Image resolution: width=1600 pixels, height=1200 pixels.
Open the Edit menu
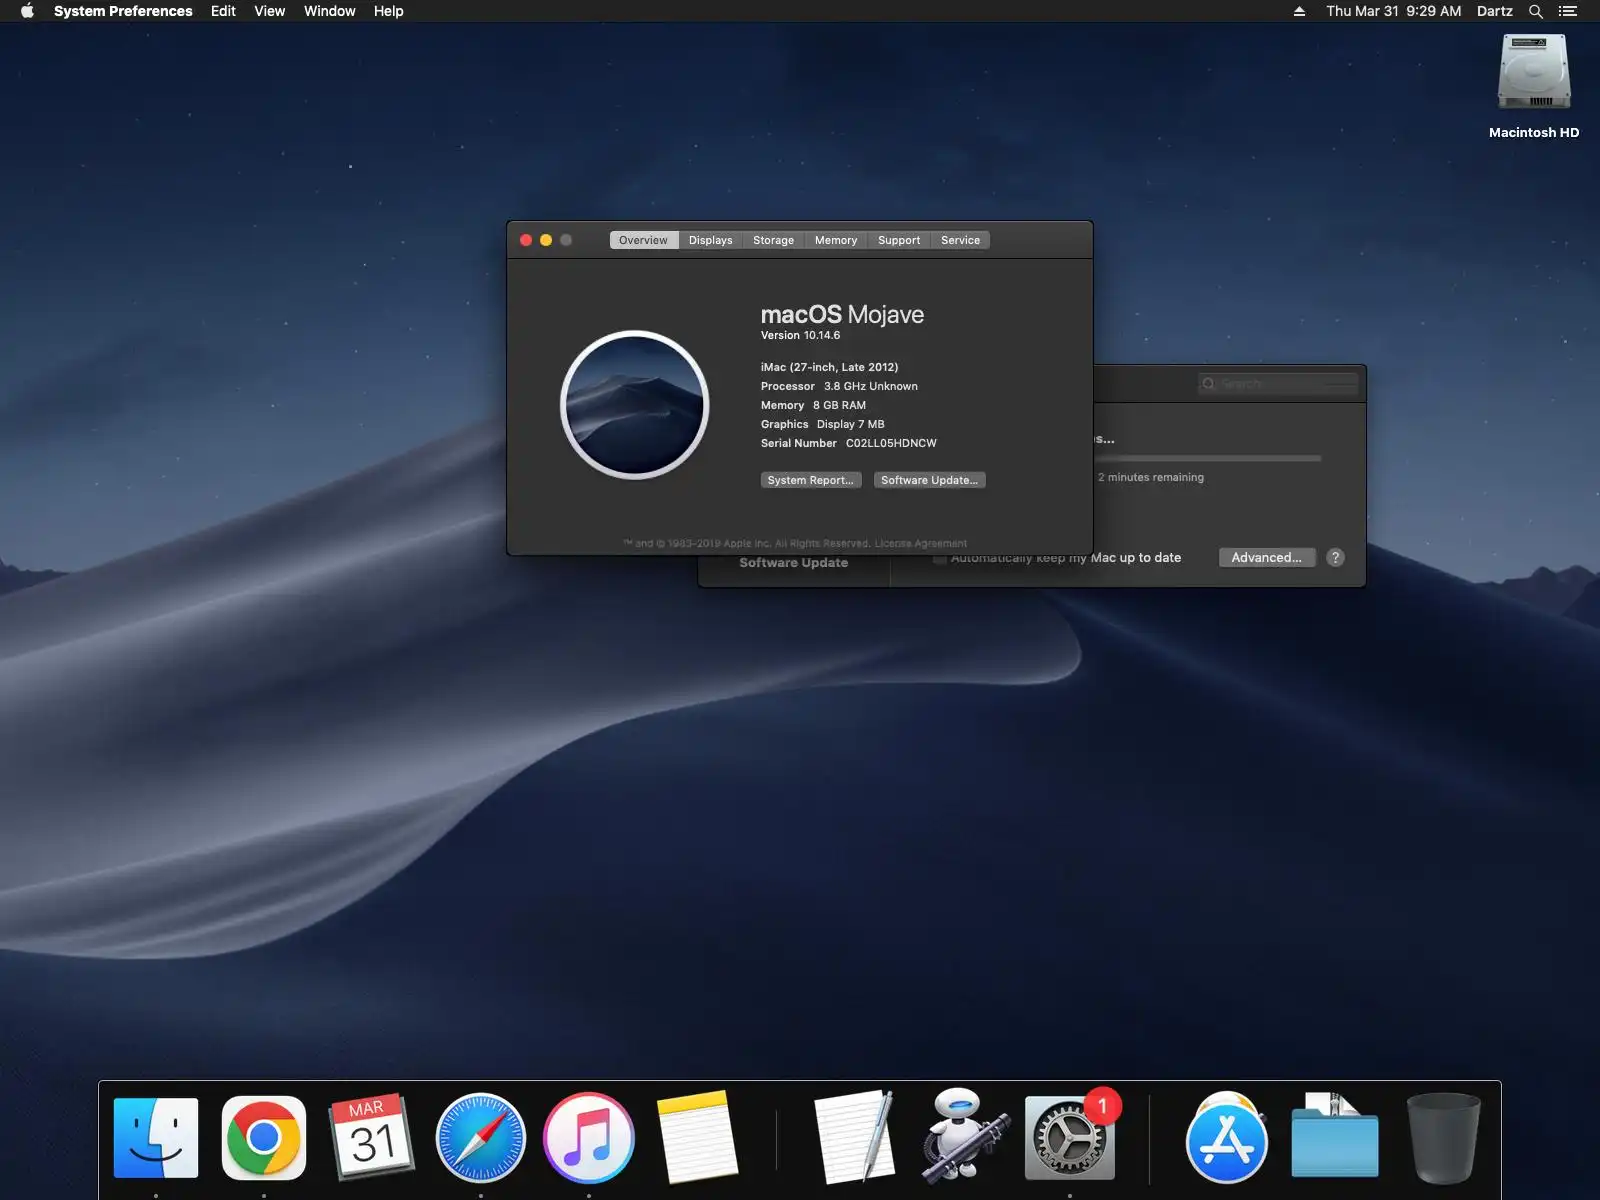click(223, 11)
